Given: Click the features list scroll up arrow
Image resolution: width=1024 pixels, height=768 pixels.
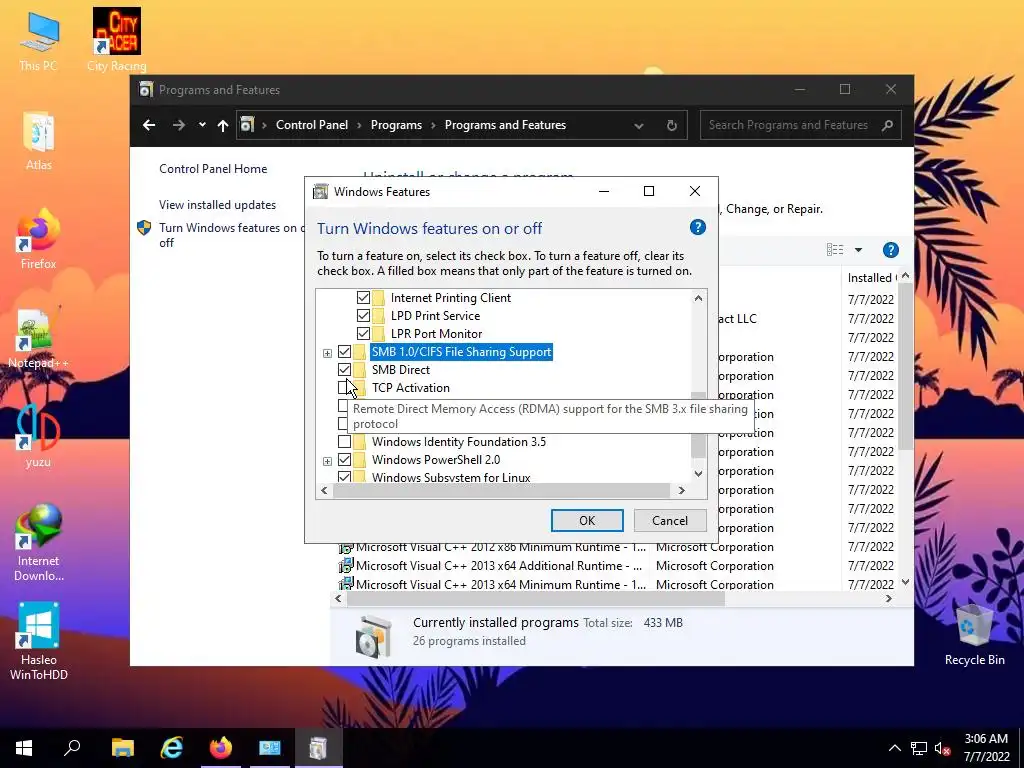Looking at the screenshot, I should 698,298.
